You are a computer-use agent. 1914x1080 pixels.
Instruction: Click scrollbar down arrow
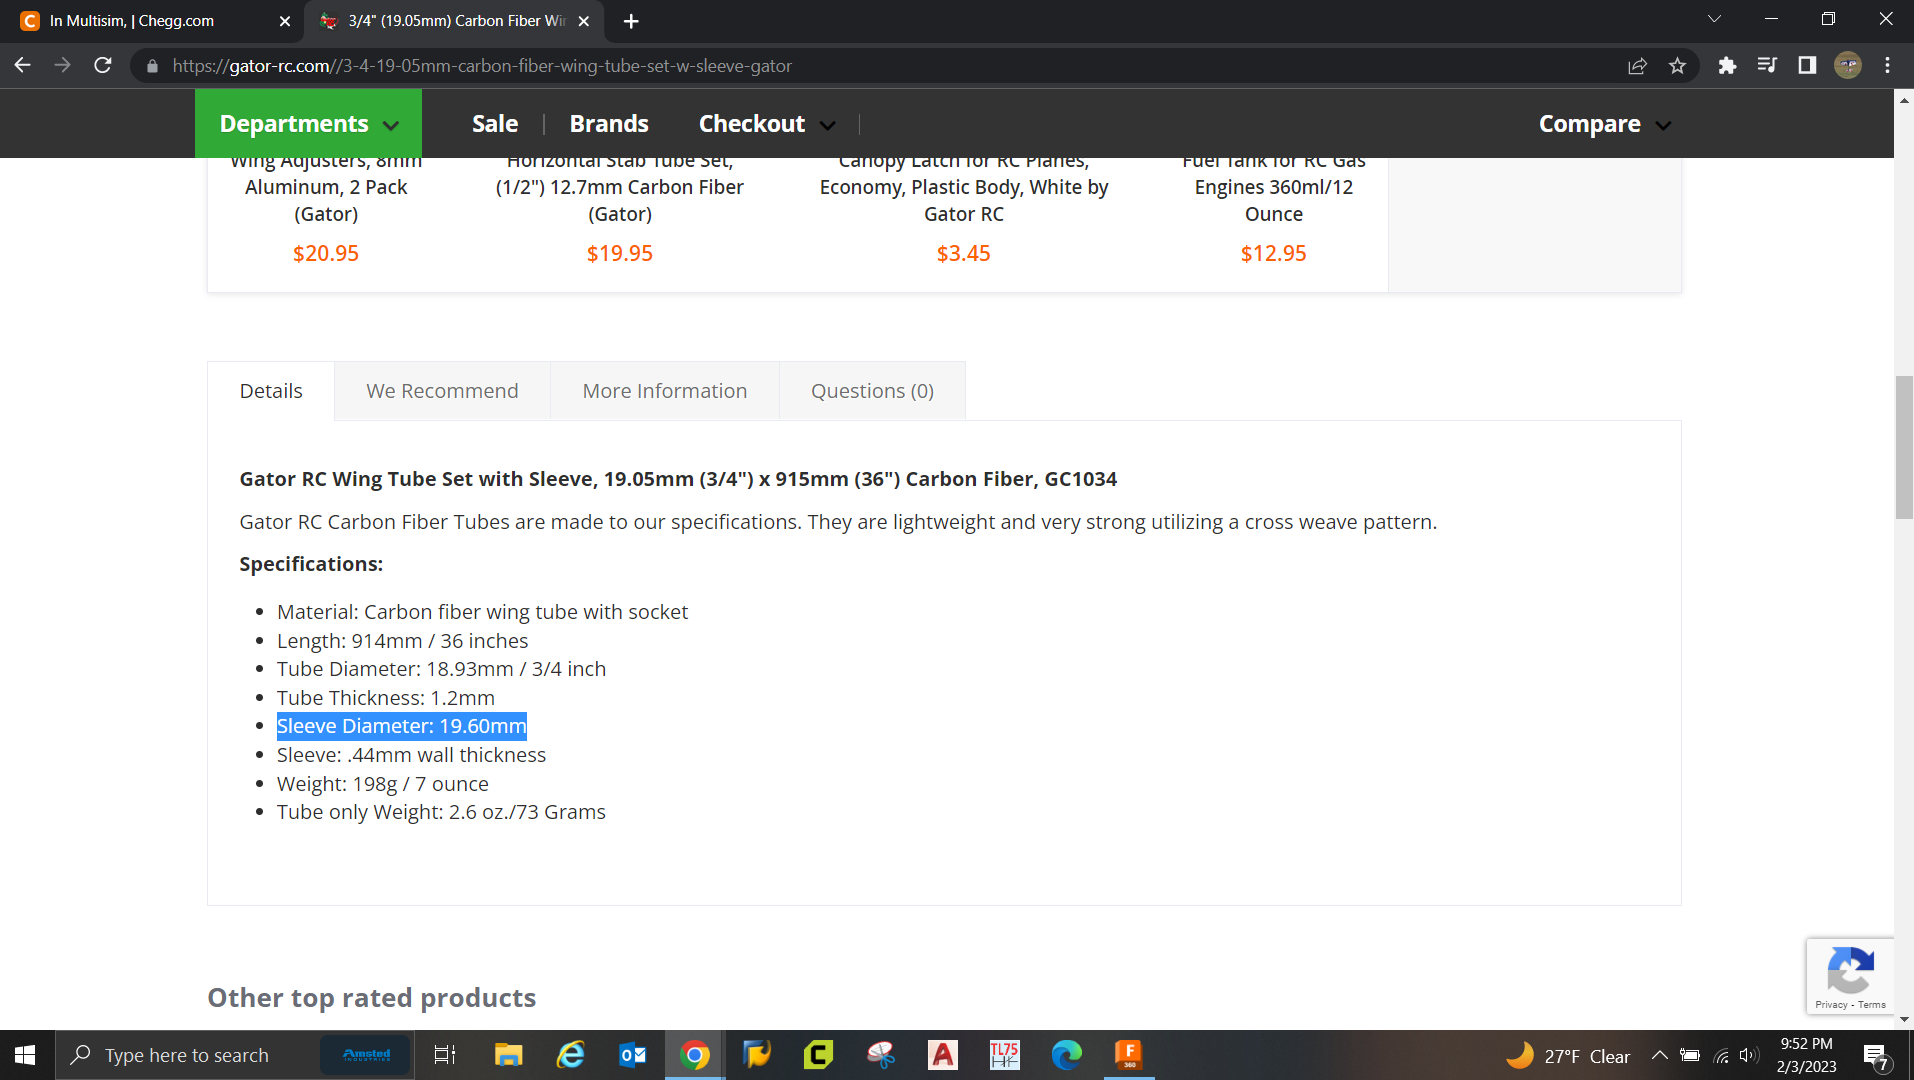(x=1904, y=1019)
